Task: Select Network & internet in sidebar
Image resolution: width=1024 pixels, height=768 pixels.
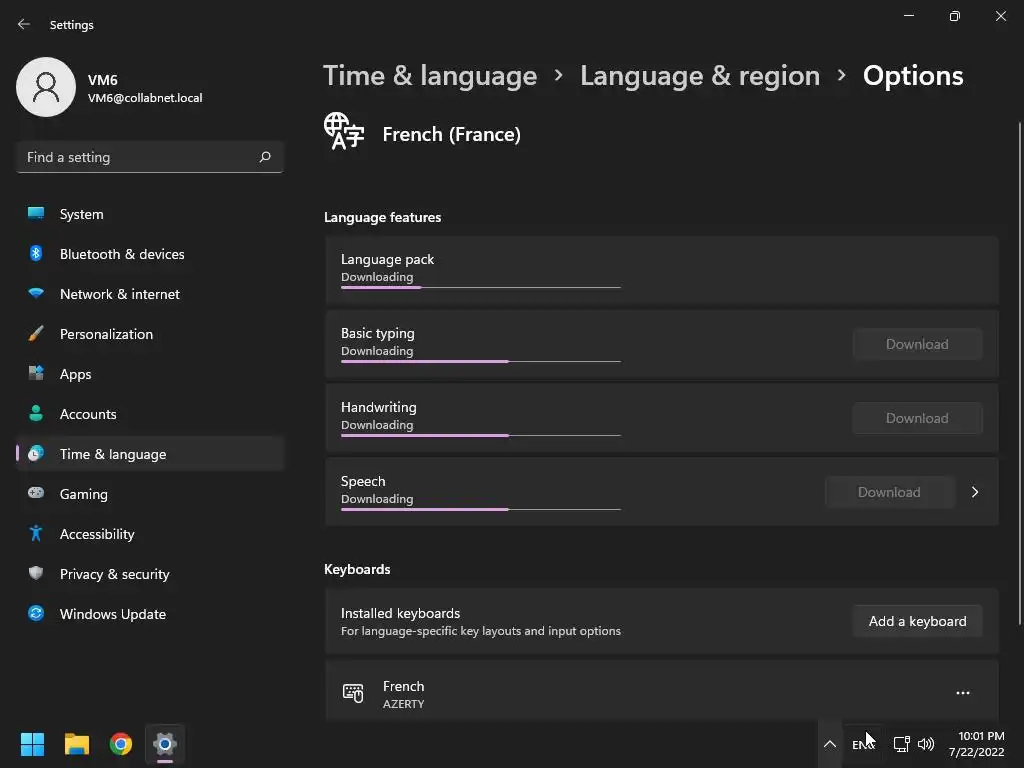Action: point(120,294)
